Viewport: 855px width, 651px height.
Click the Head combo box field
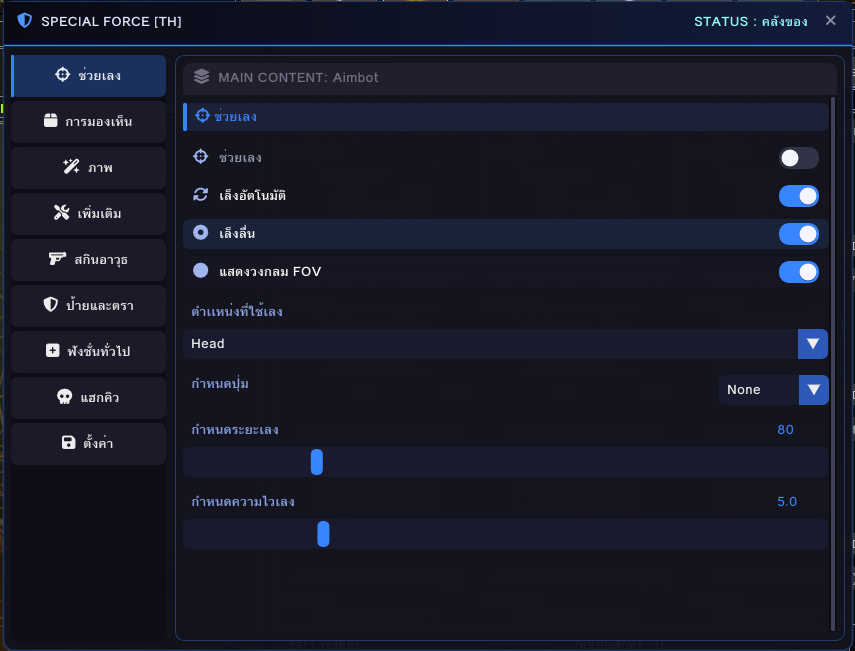click(505, 344)
